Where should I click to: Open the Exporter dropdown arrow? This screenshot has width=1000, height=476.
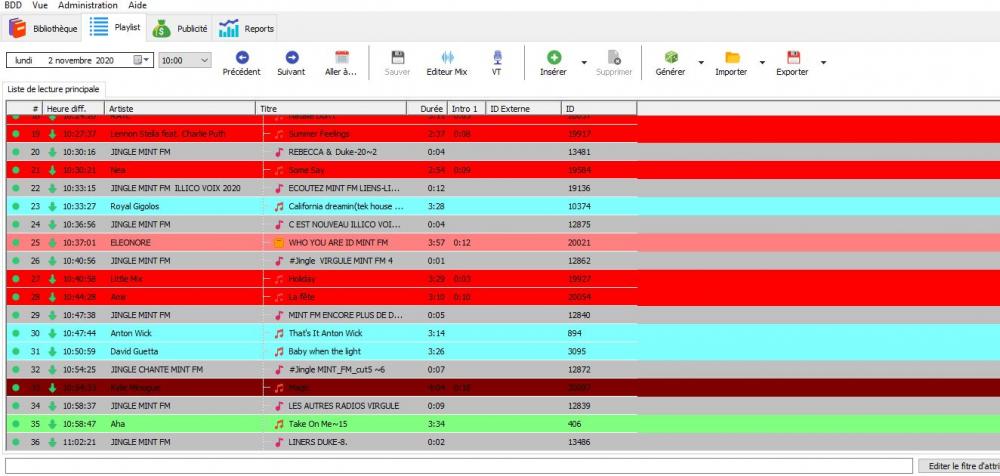[x=823, y=63]
